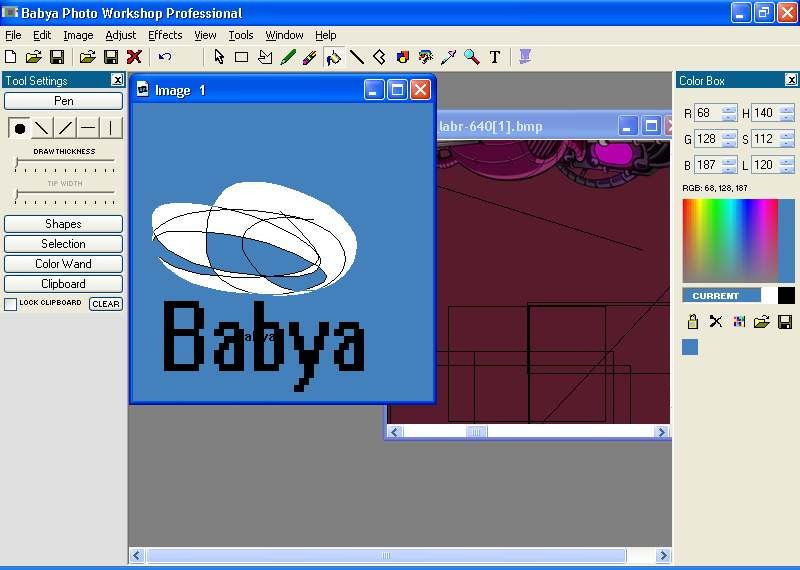Click the red X delete icon in toolbar
This screenshot has width=800, height=570.
(x=134, y=57)
